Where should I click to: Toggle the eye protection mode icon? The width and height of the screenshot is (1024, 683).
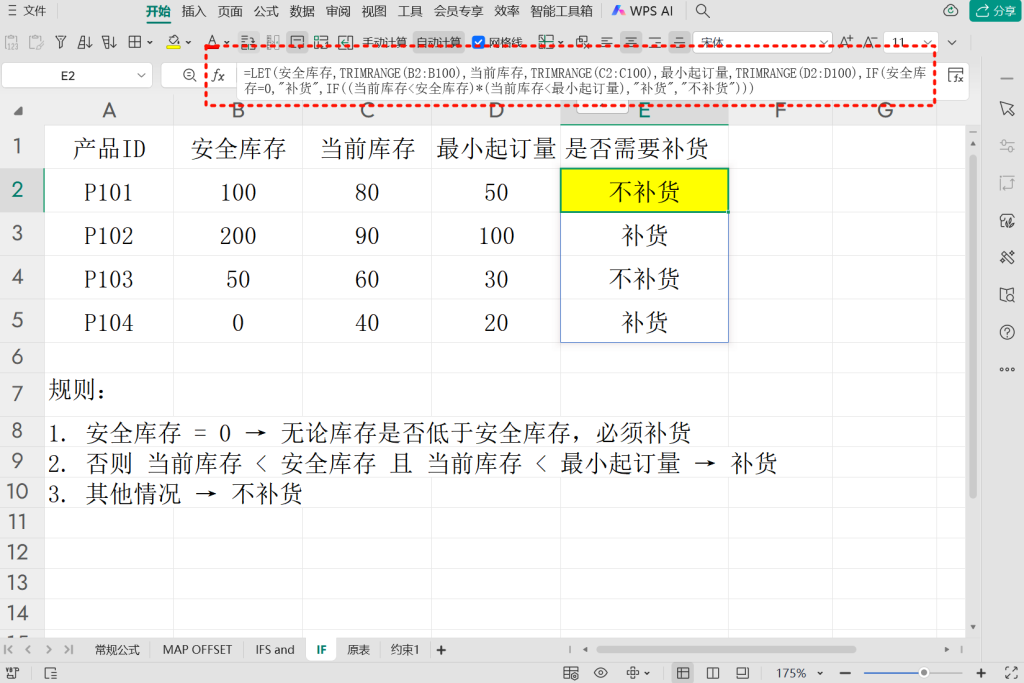coord(601,673)
